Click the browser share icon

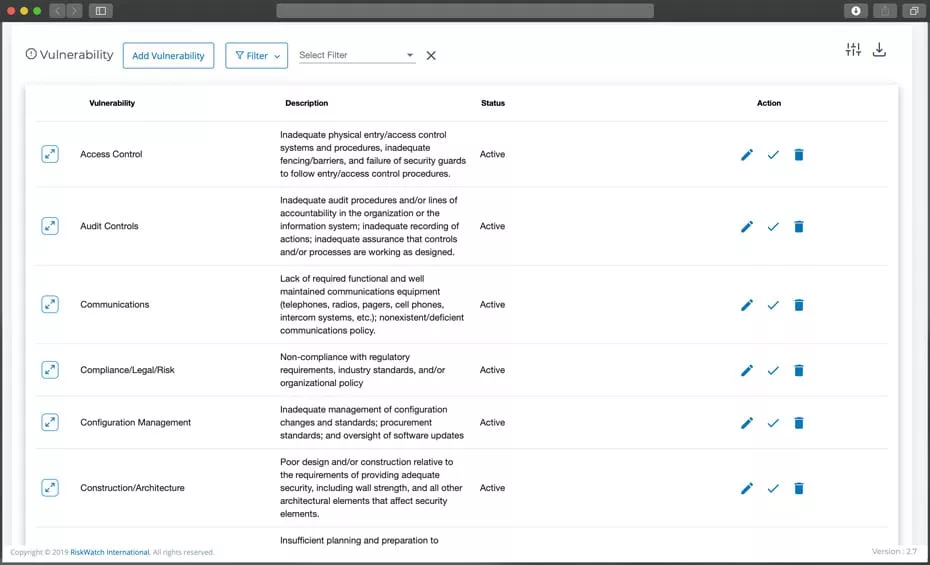click(x=885, y=11)
